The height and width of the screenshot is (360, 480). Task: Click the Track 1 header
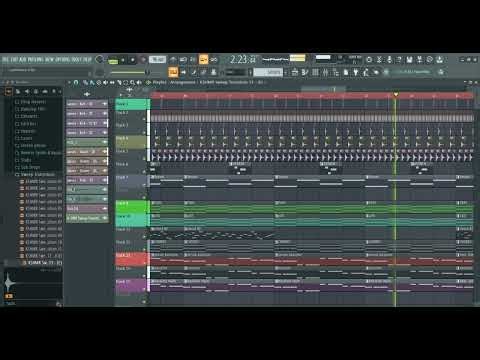coord(132,104)
